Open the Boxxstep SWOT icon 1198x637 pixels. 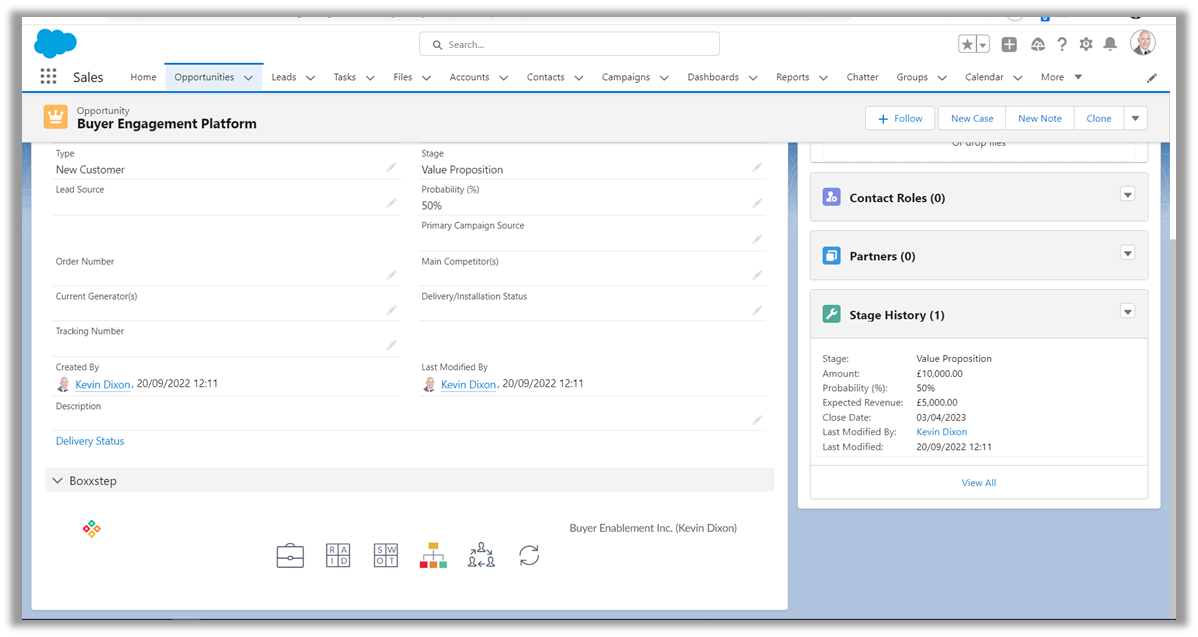tap(386, 555)
